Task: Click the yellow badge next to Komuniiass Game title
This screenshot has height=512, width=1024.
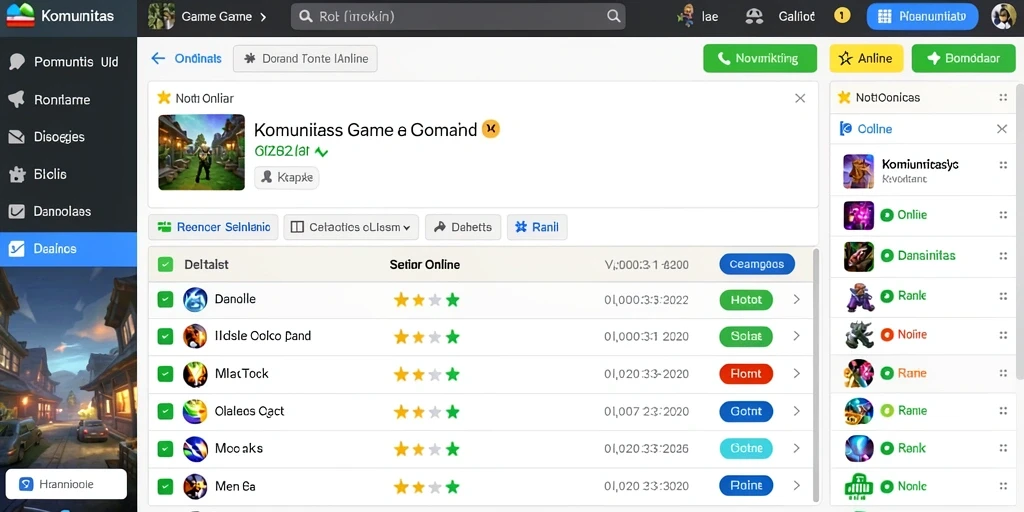Action: (490, 129)
